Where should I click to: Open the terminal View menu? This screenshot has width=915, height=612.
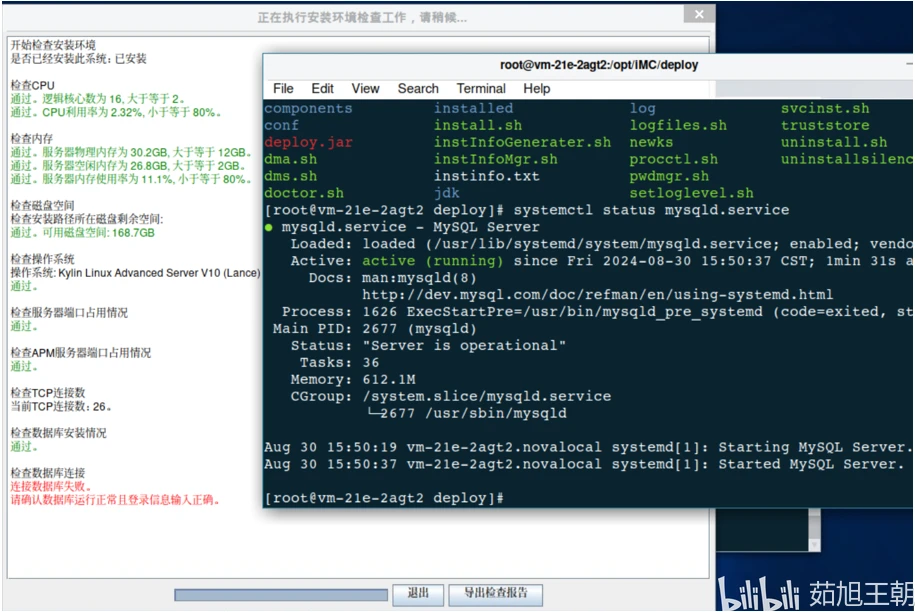(365, 89)
